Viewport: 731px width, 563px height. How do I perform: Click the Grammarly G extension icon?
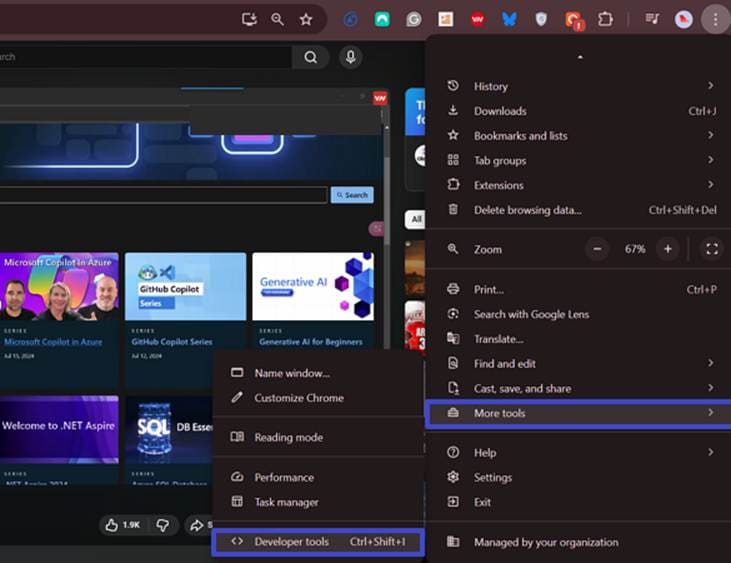click(x=414, y=20)
